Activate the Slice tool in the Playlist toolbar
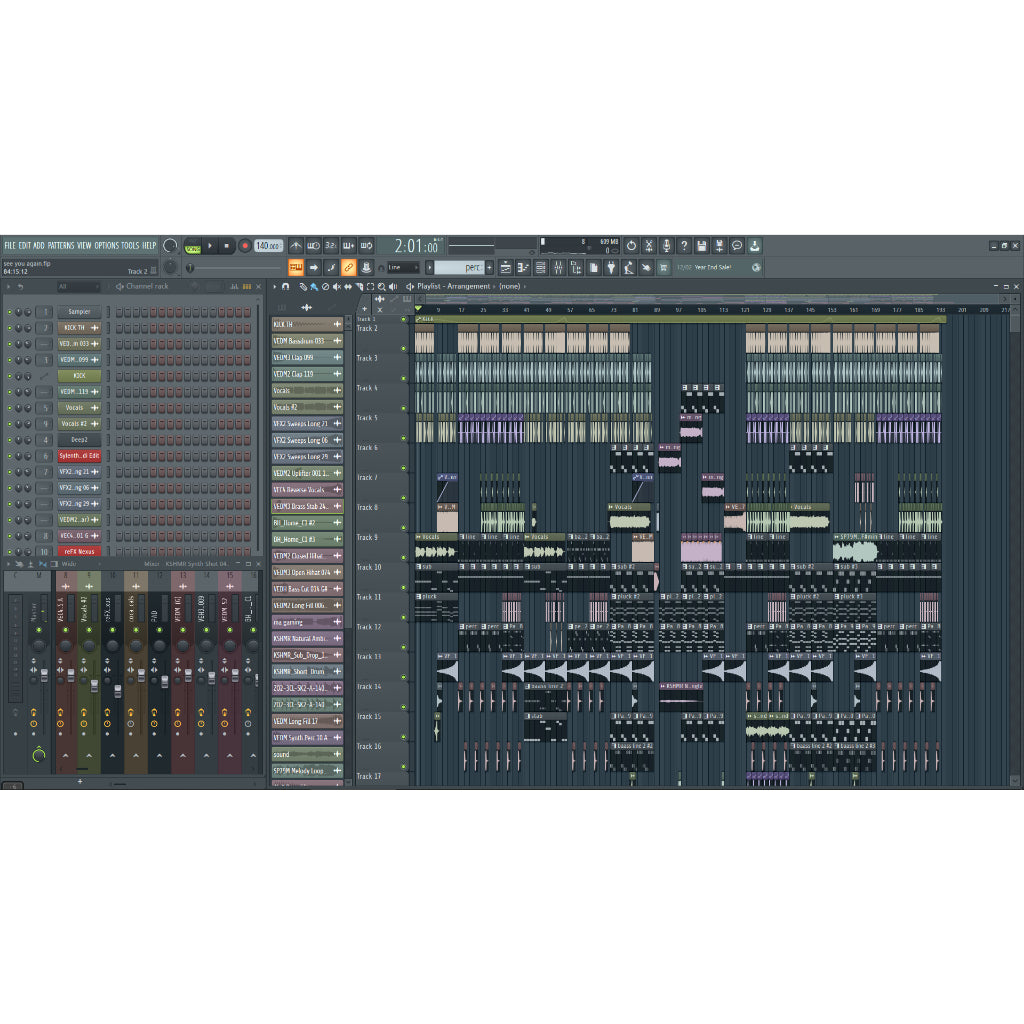Viewport: 1024px width, 1024px height. tap(359, 286)
